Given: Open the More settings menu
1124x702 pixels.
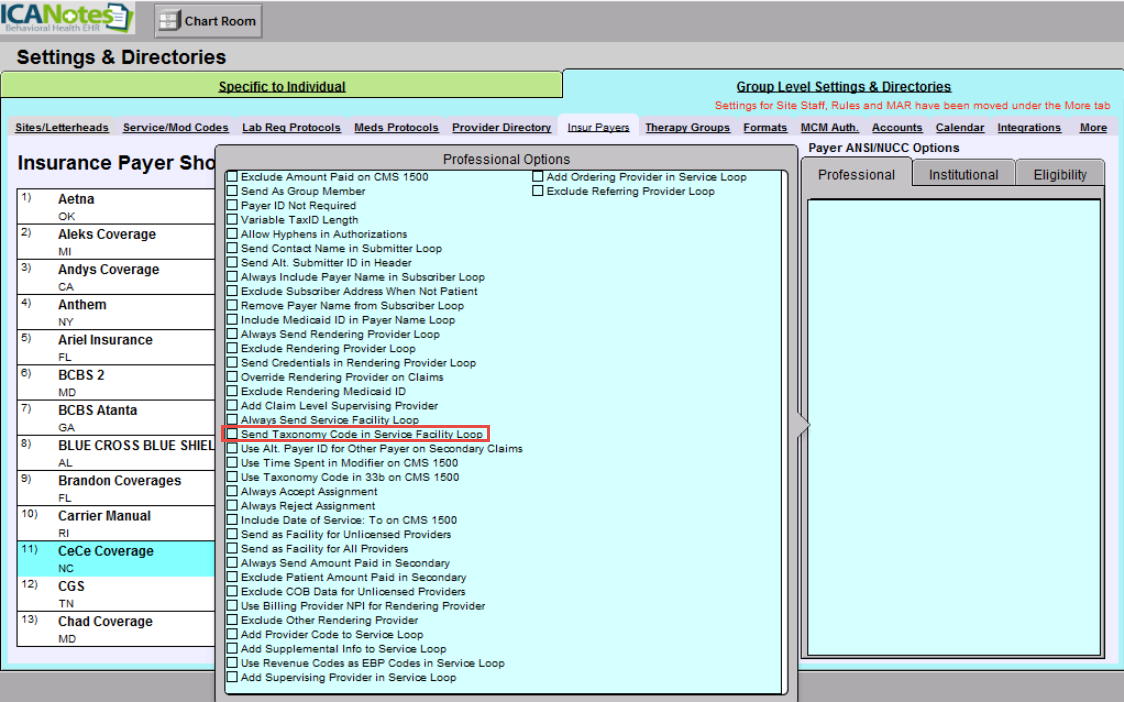Looking at the screenshot, I should point(1092,127).
